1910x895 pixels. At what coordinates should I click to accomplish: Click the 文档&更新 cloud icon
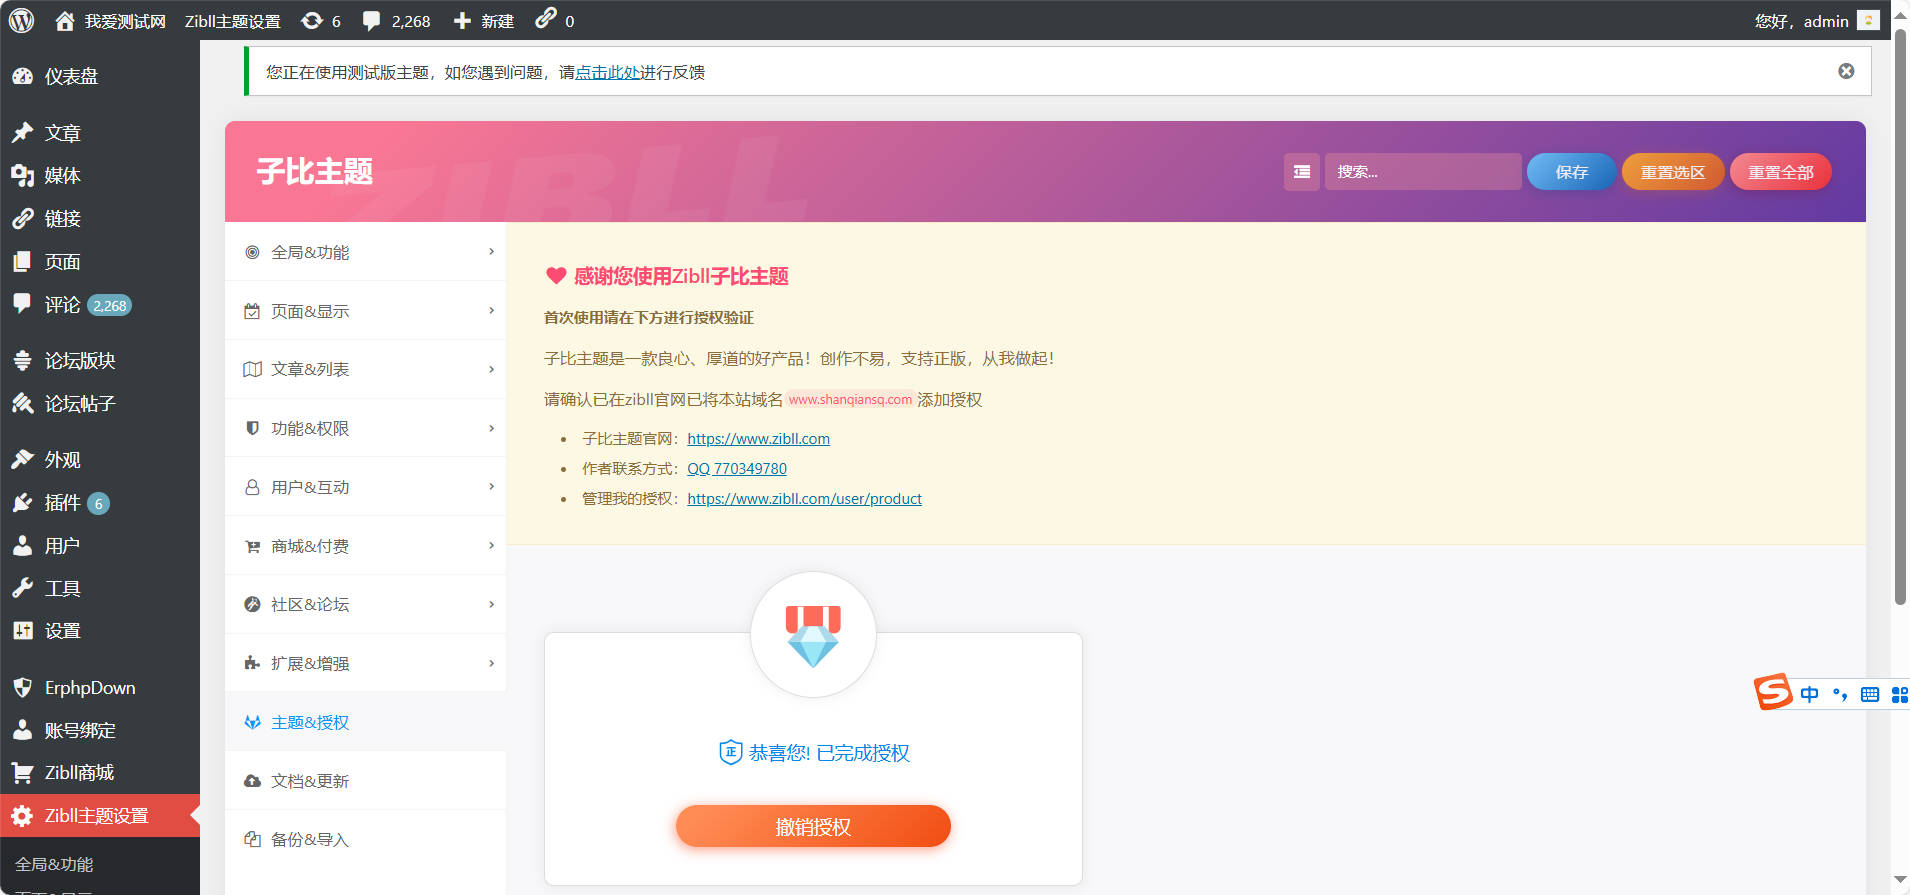click(x=252, y=781)
